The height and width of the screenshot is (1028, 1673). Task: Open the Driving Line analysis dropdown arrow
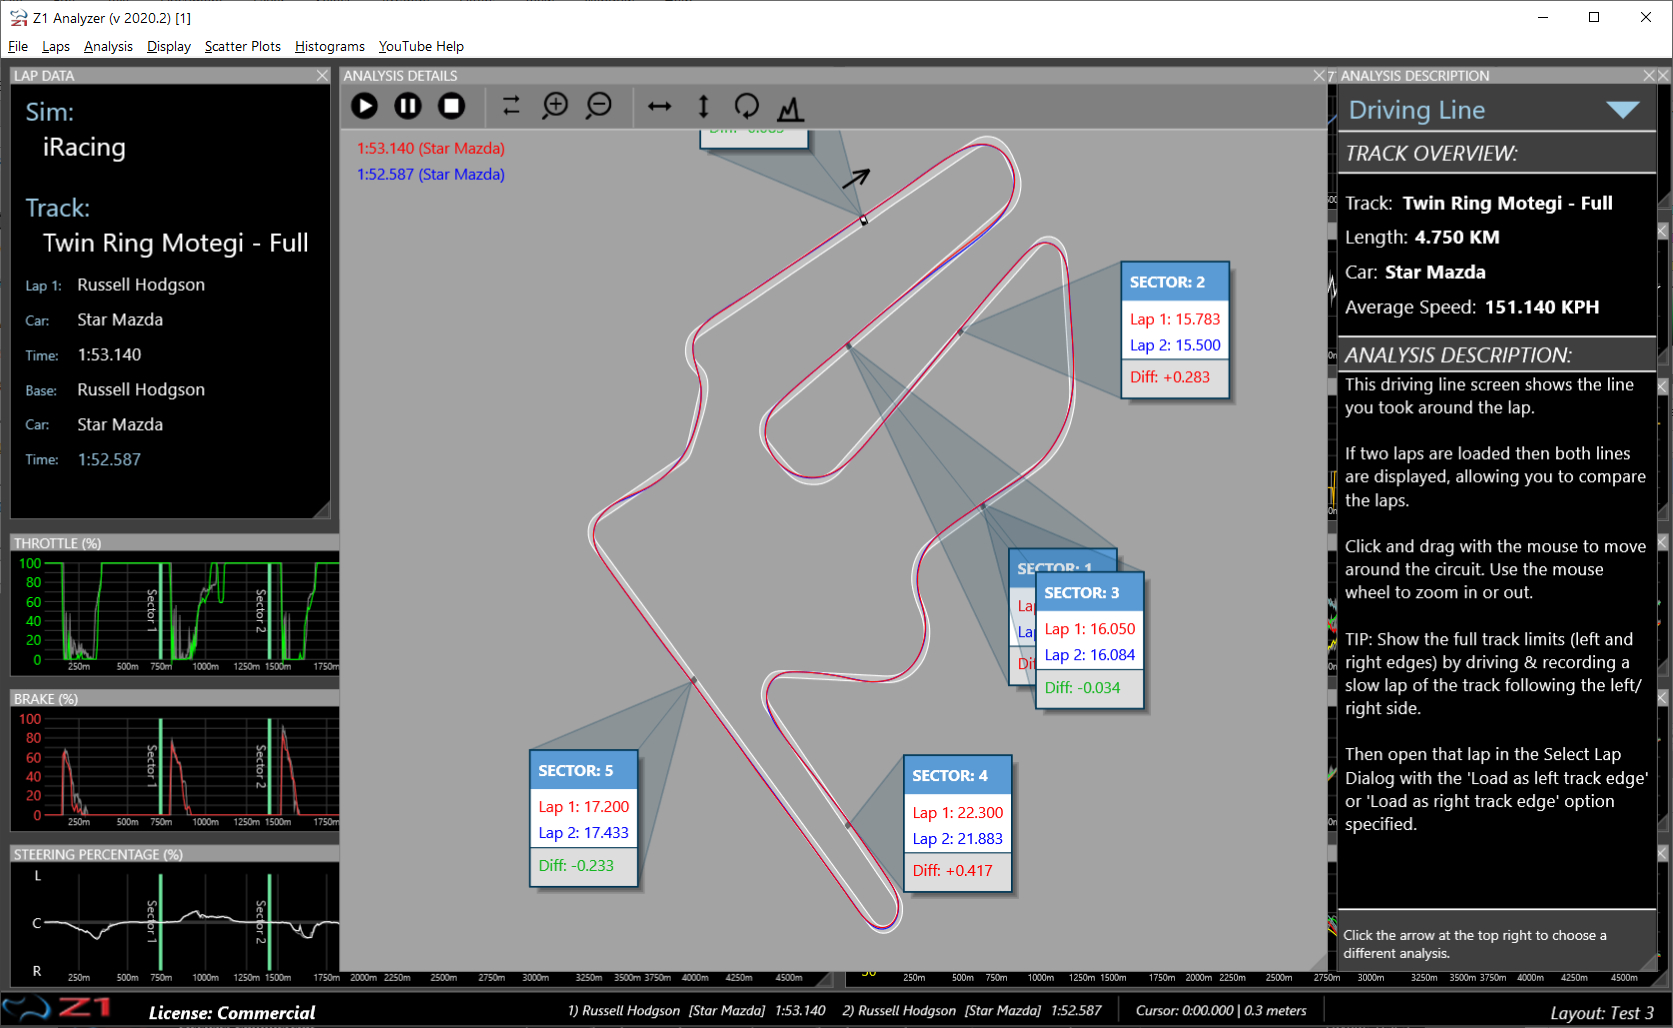tap(1622, 110)
